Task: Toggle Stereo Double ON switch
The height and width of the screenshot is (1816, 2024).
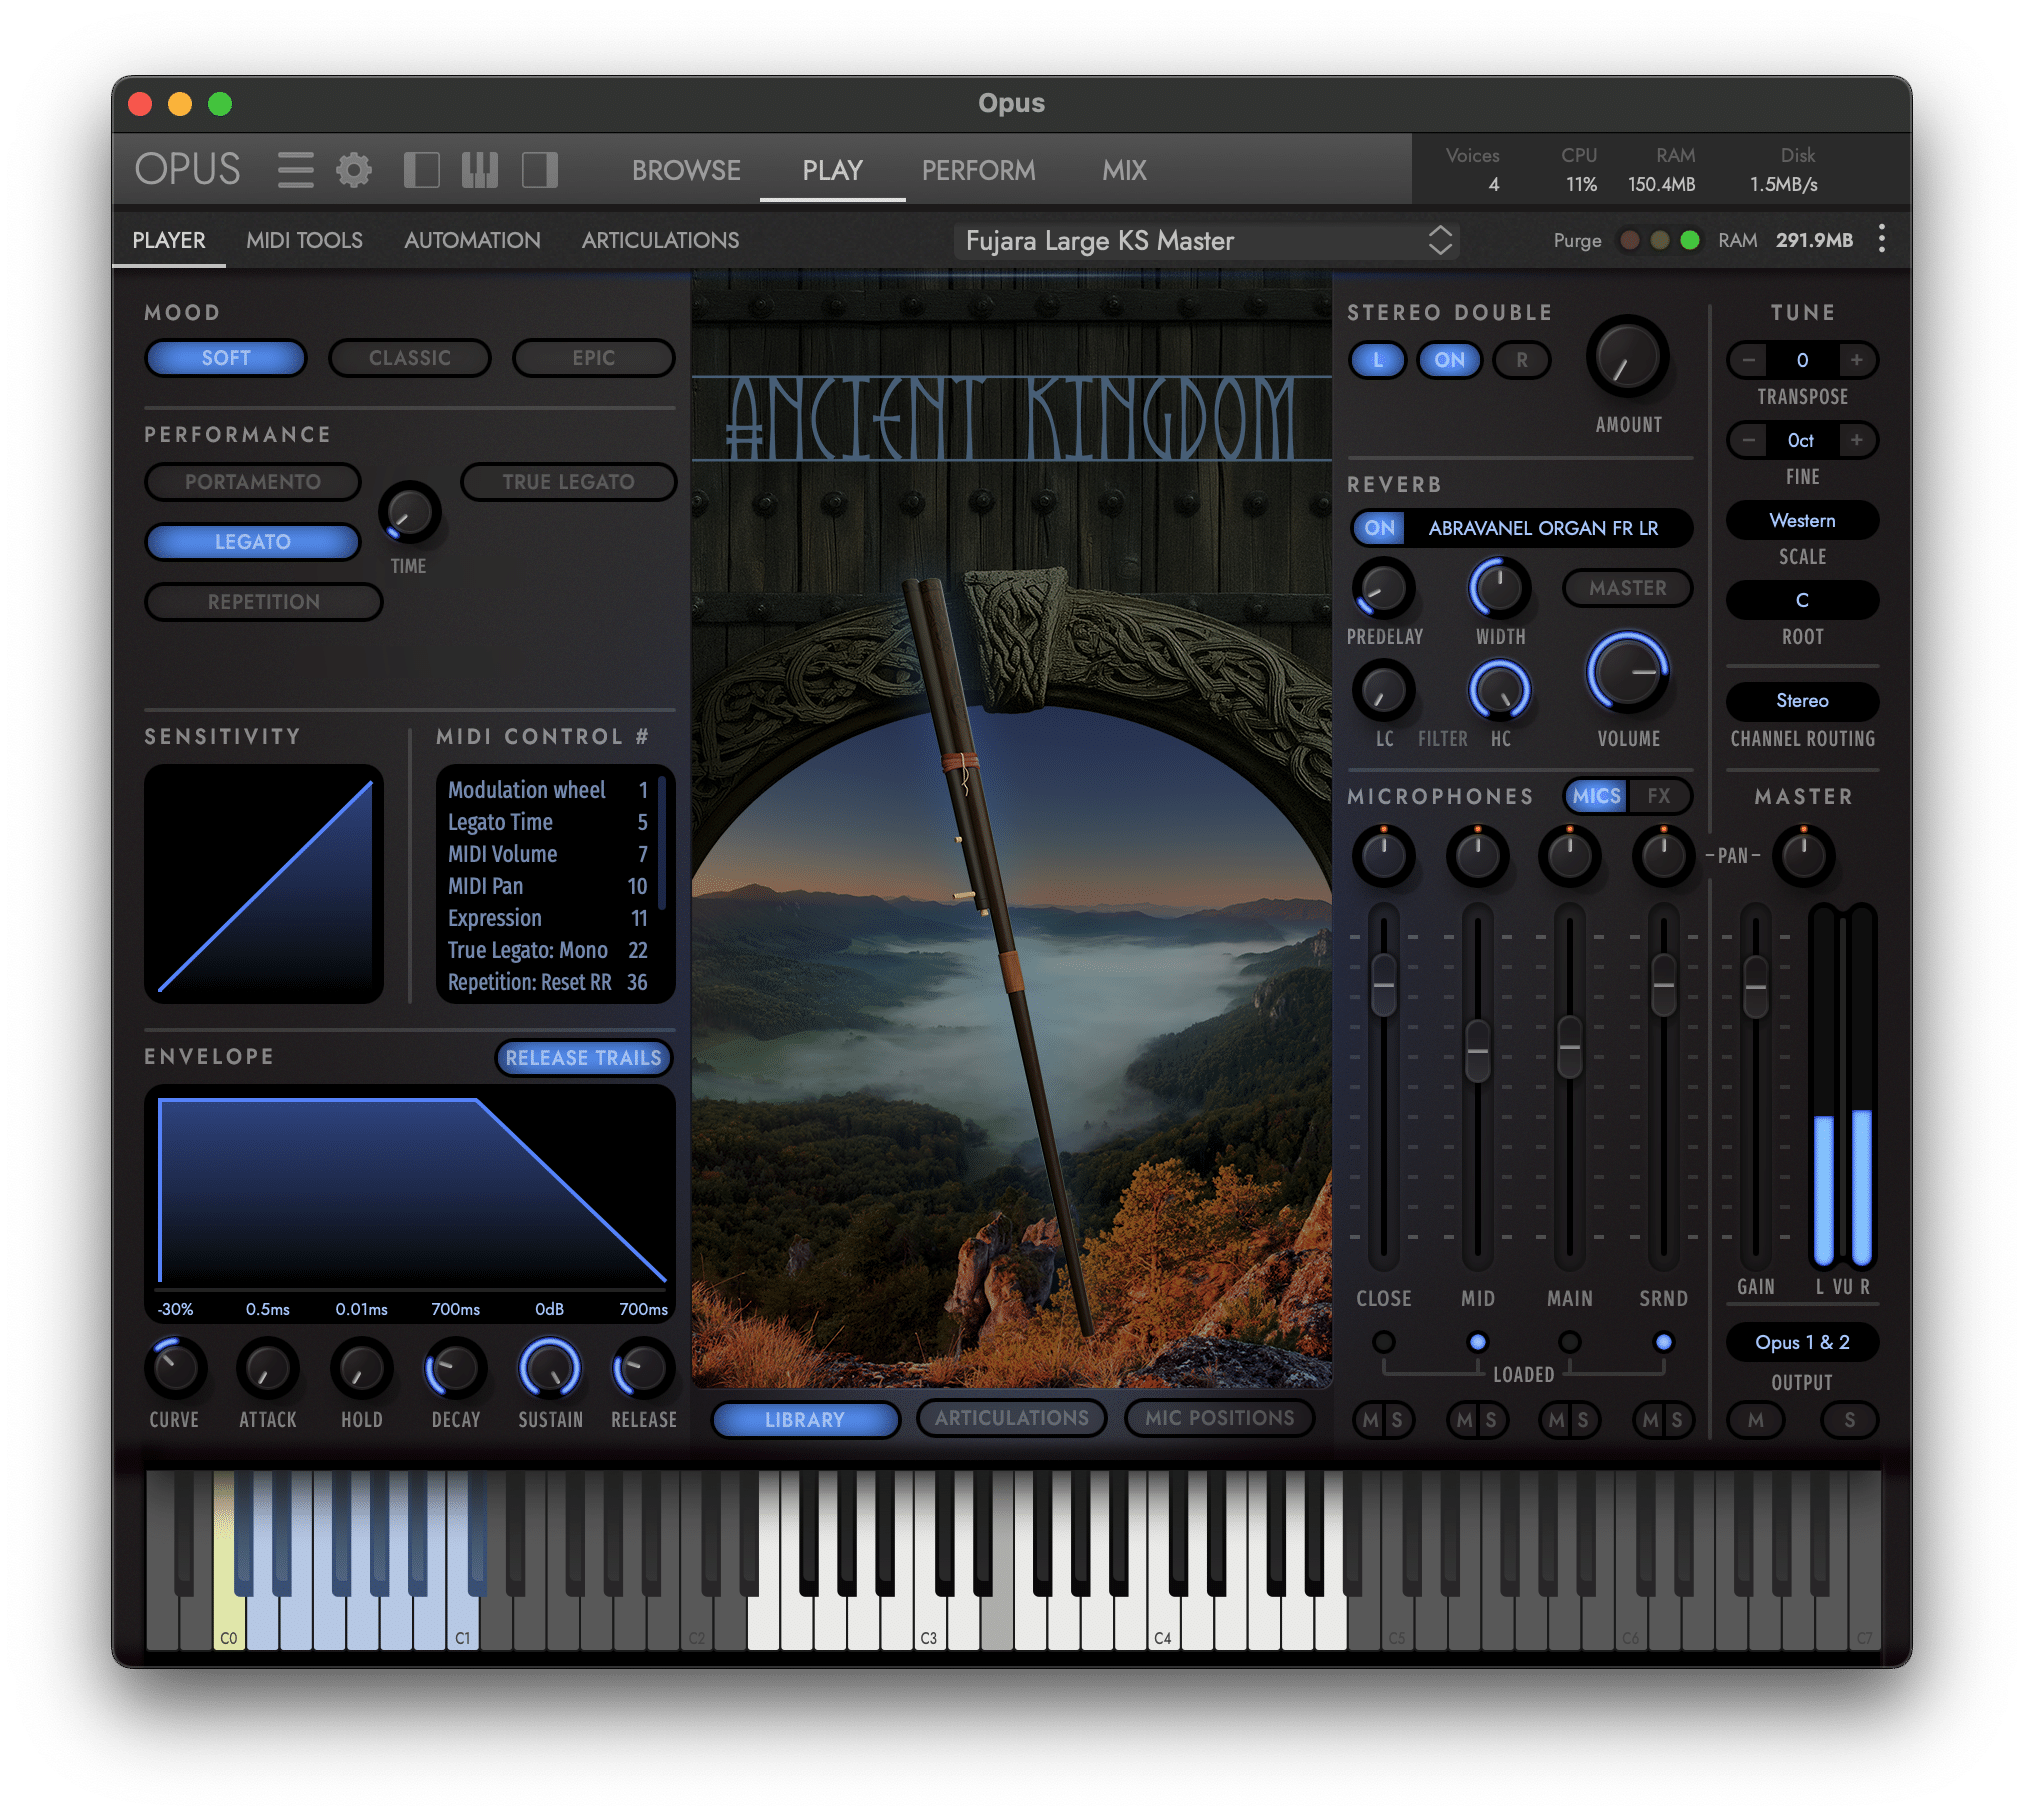Action: pos(1449,360)
